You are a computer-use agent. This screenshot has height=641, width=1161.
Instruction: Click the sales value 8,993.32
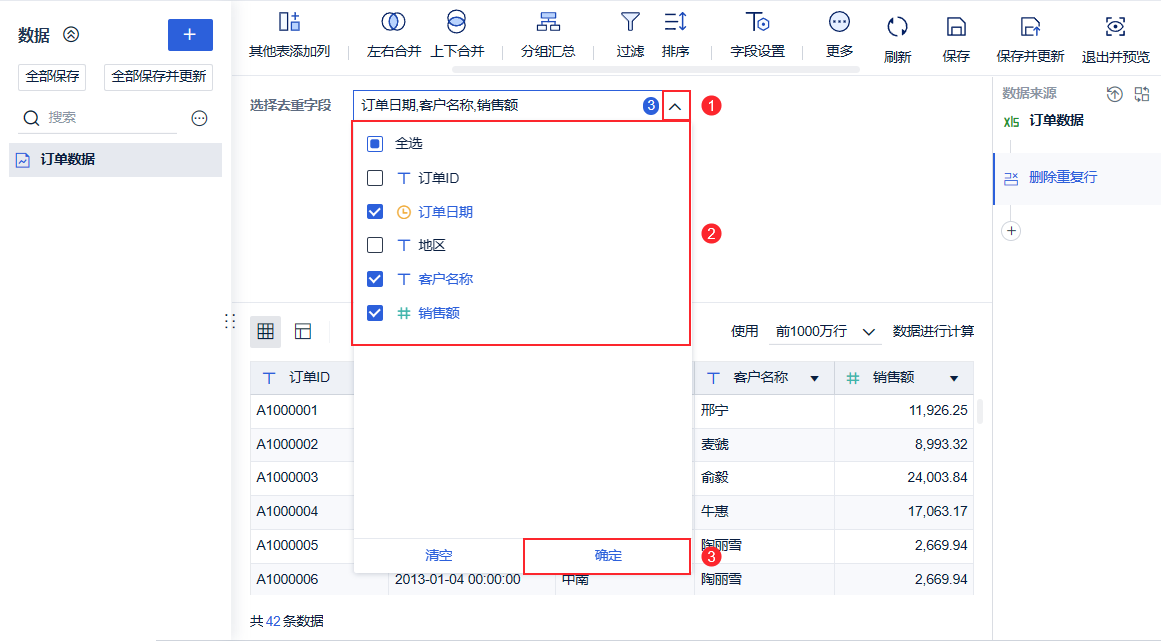(x=941, y=445)
